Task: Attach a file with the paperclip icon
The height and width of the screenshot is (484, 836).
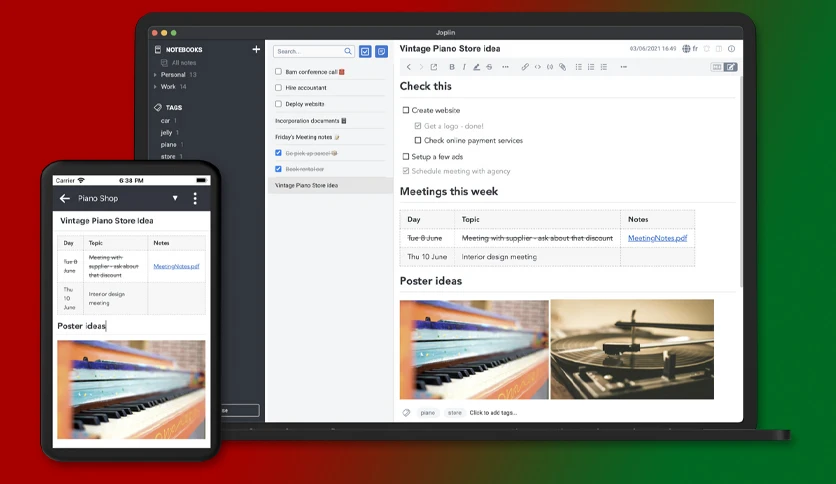Action: click(x=562, y=67)
